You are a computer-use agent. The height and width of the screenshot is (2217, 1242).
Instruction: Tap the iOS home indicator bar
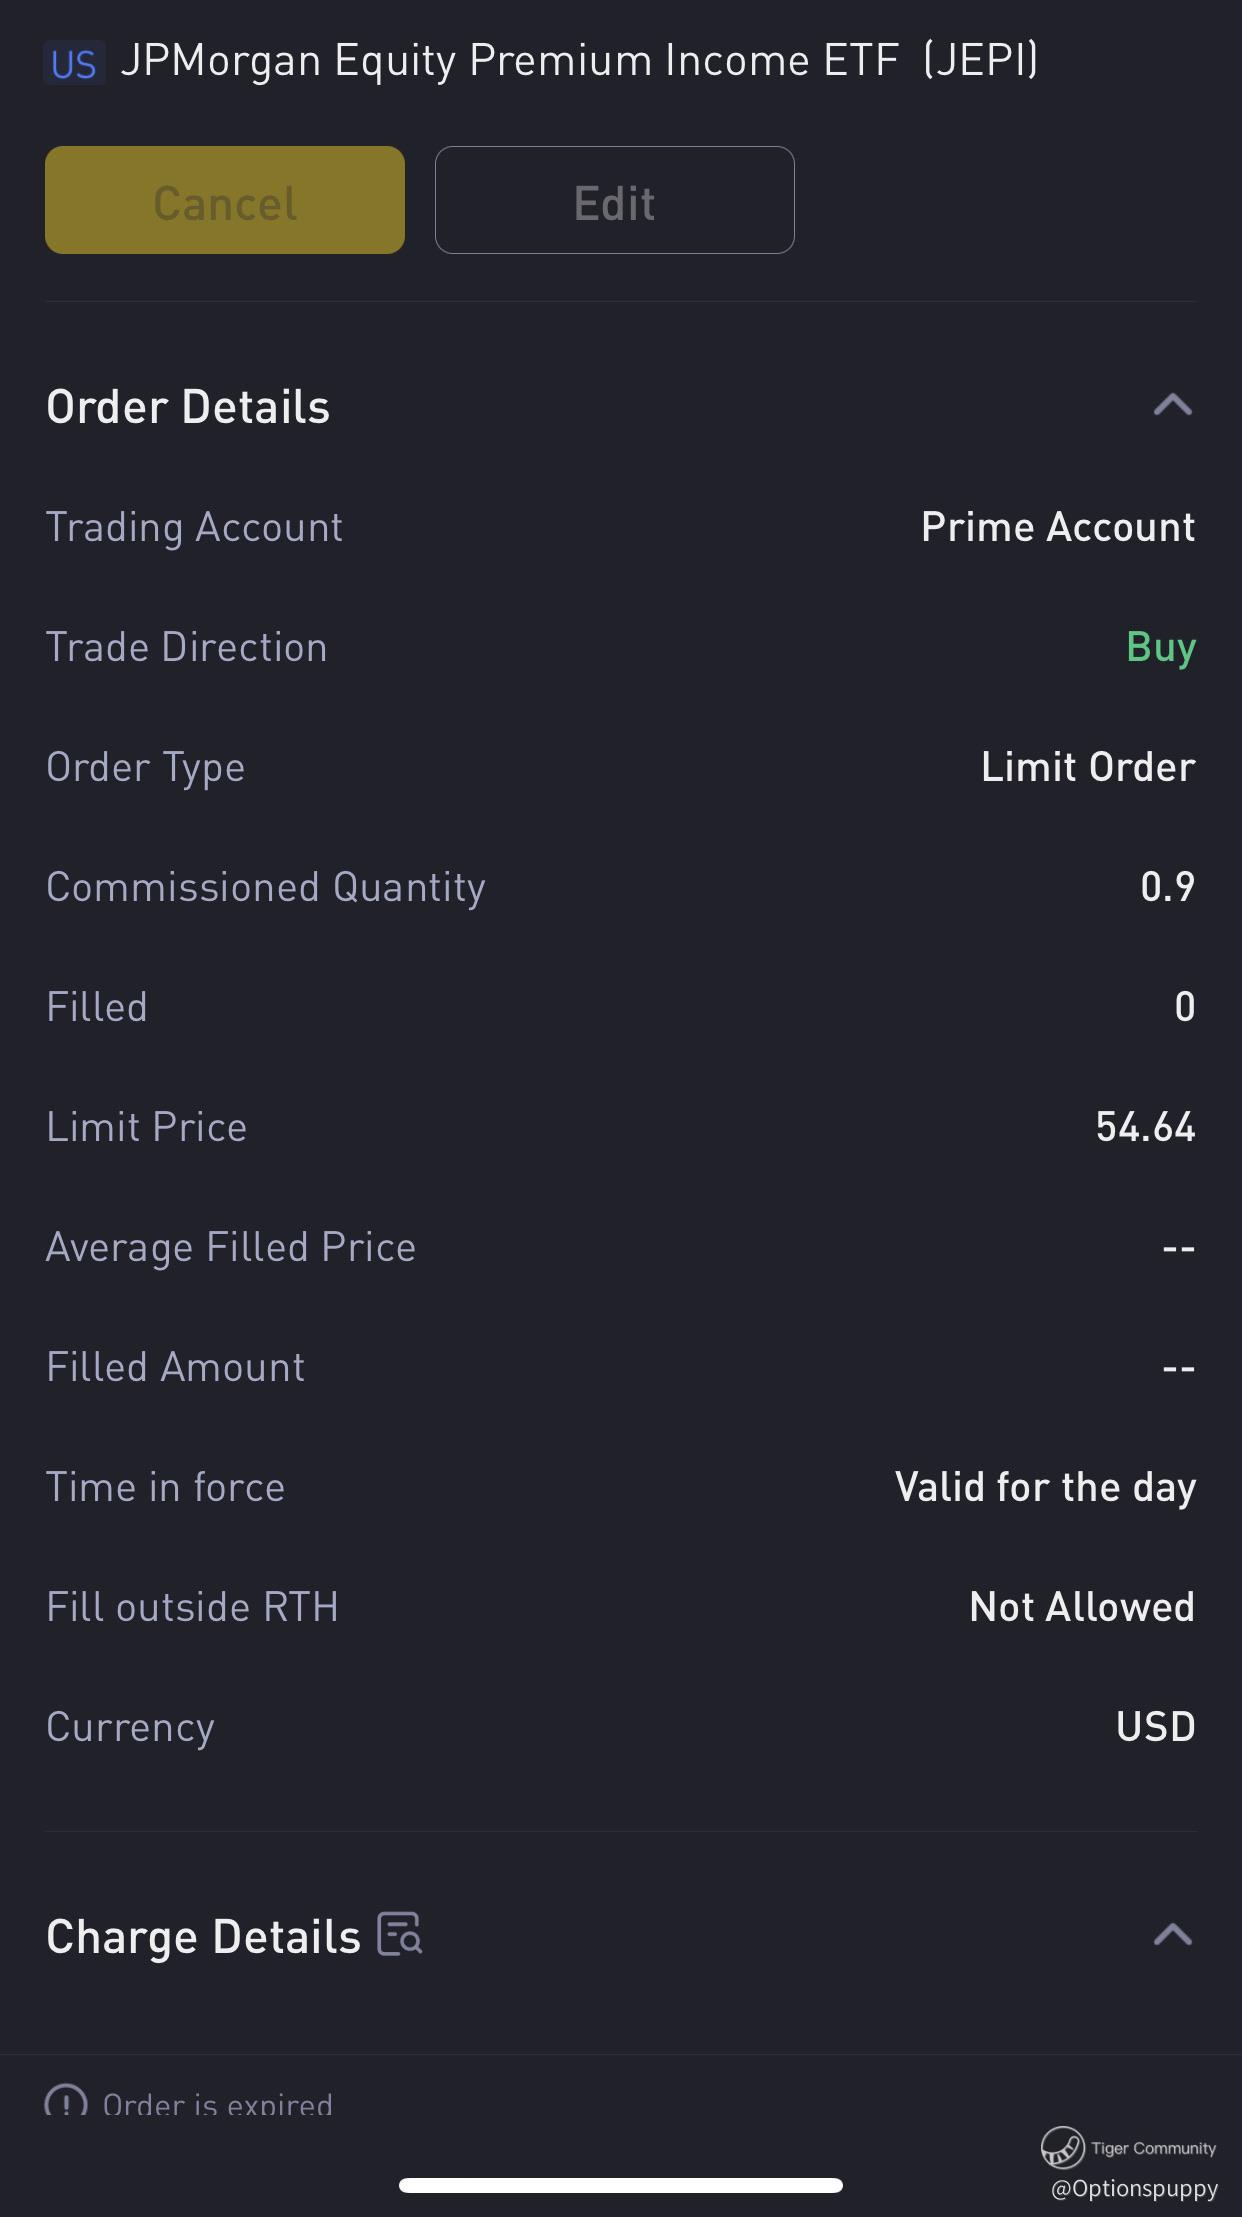click(x=620, y=2185)
